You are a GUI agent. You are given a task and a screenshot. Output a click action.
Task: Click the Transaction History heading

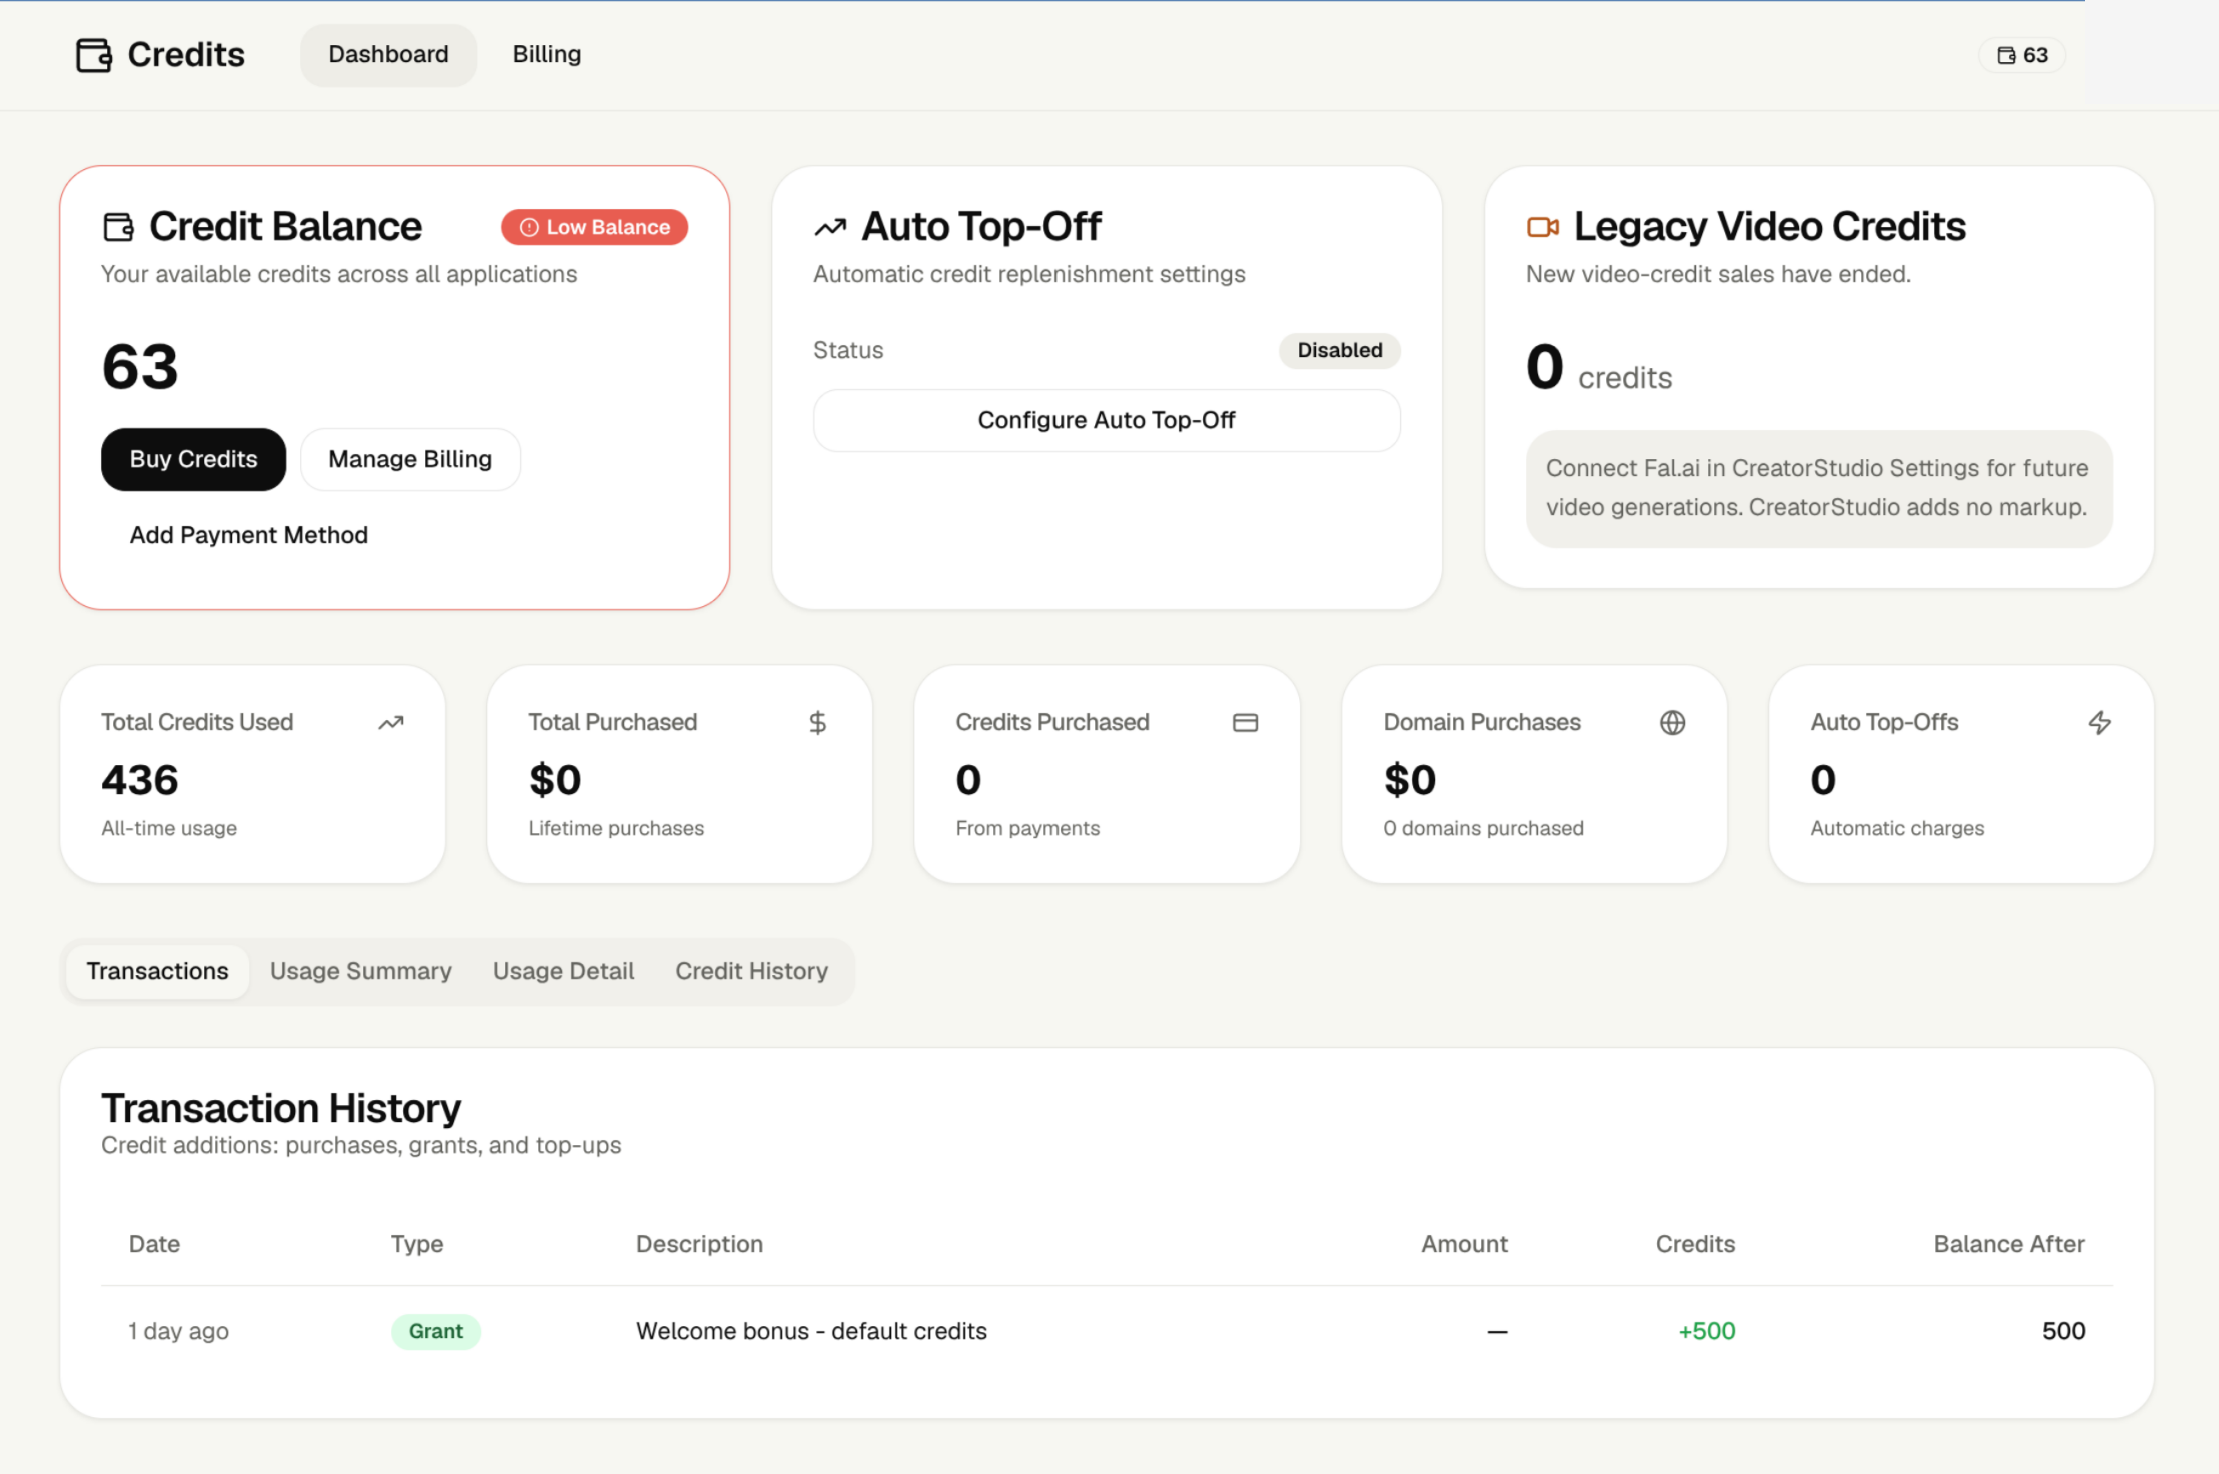[x=281, y=1108]
